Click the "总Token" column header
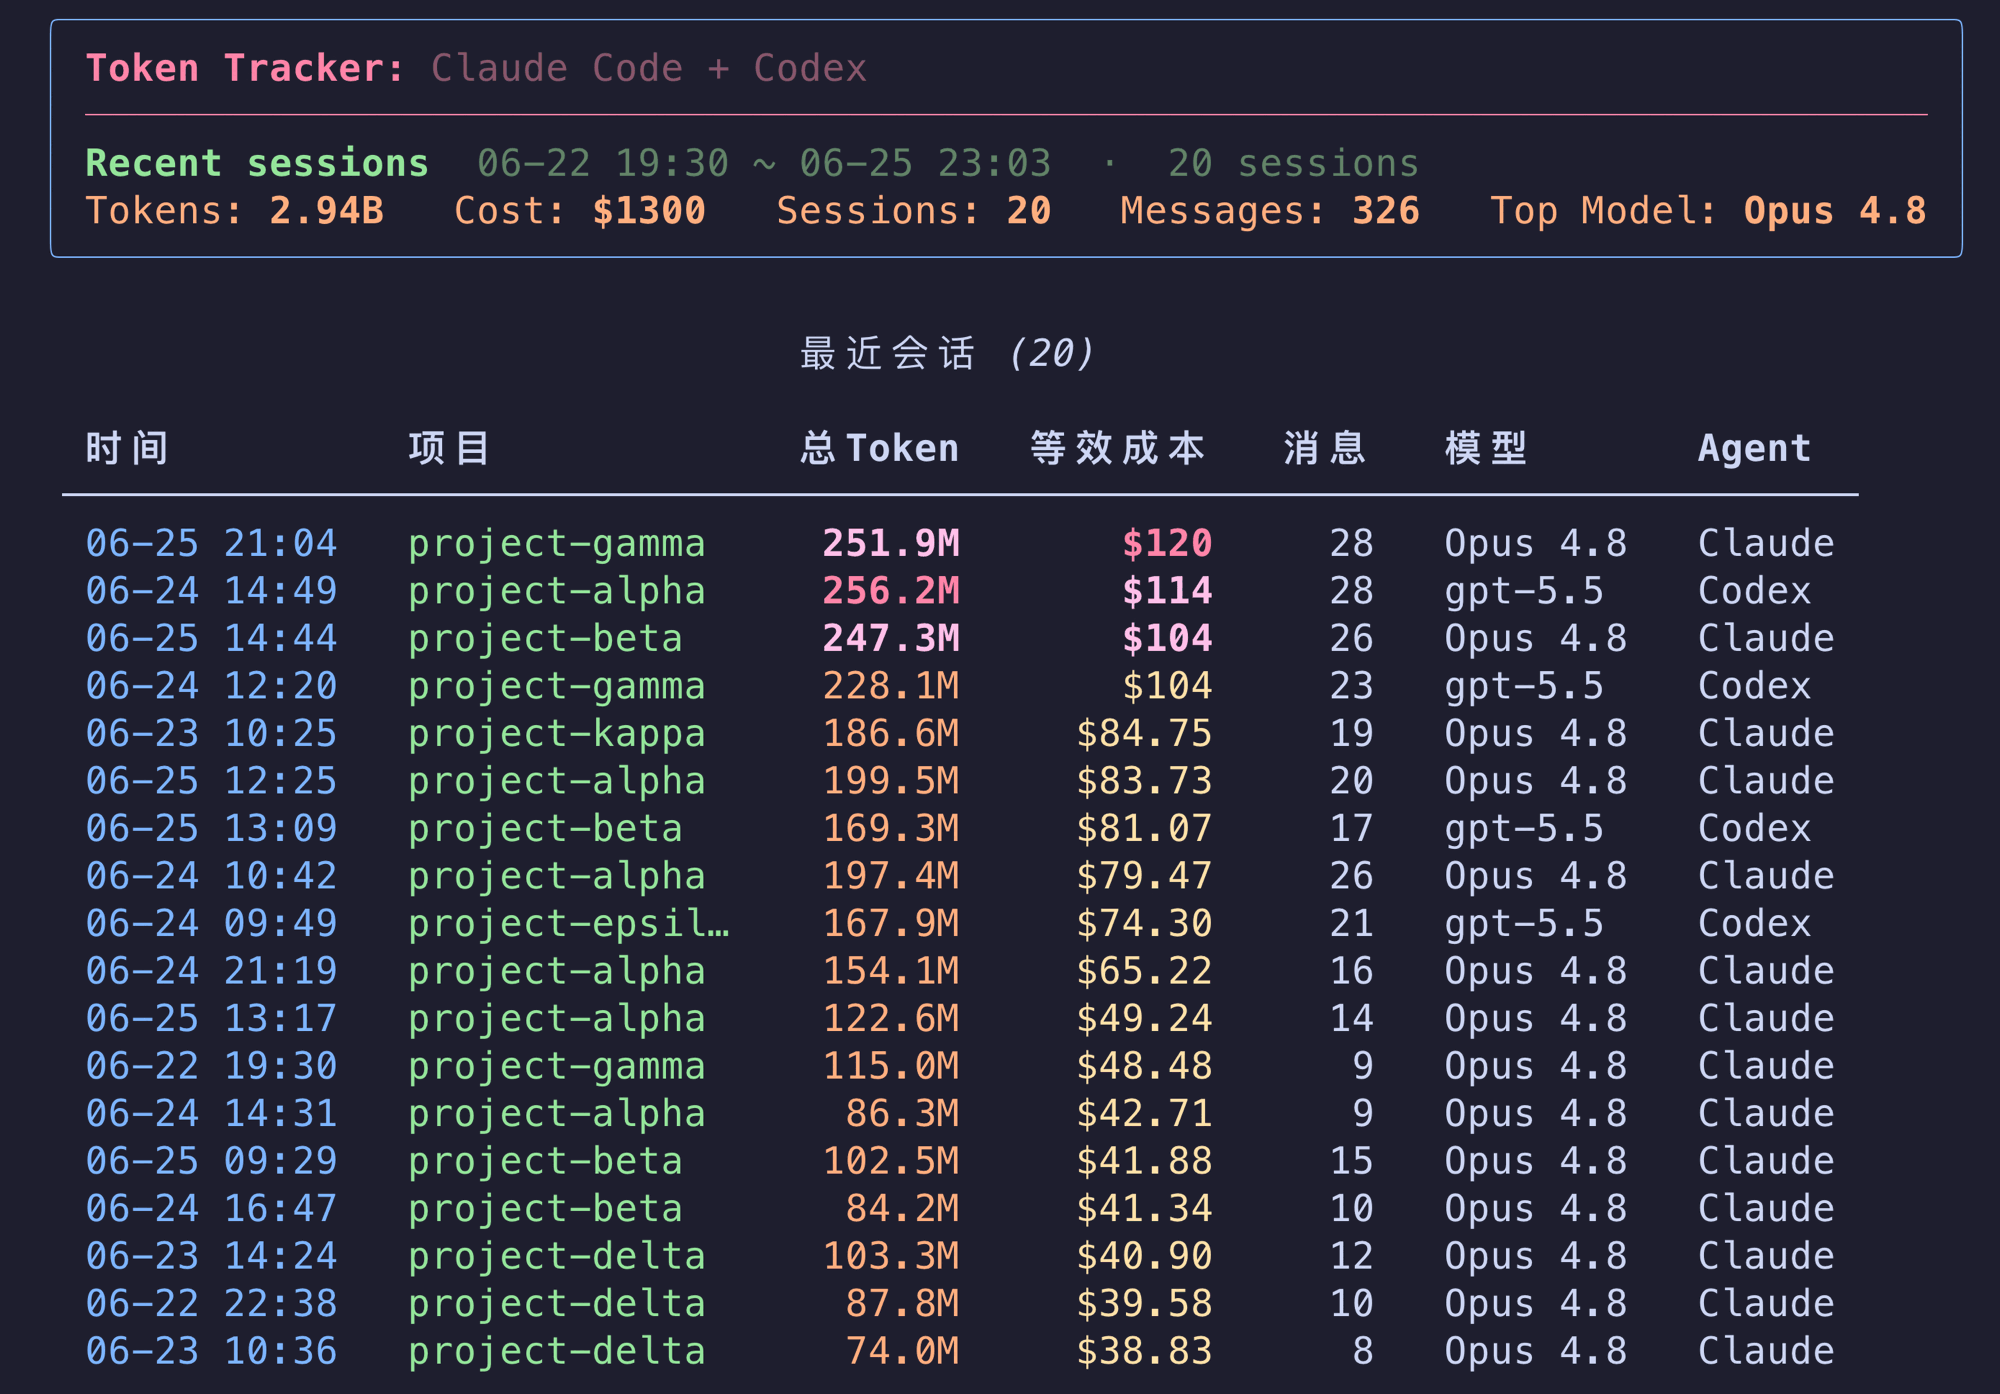 879,448
